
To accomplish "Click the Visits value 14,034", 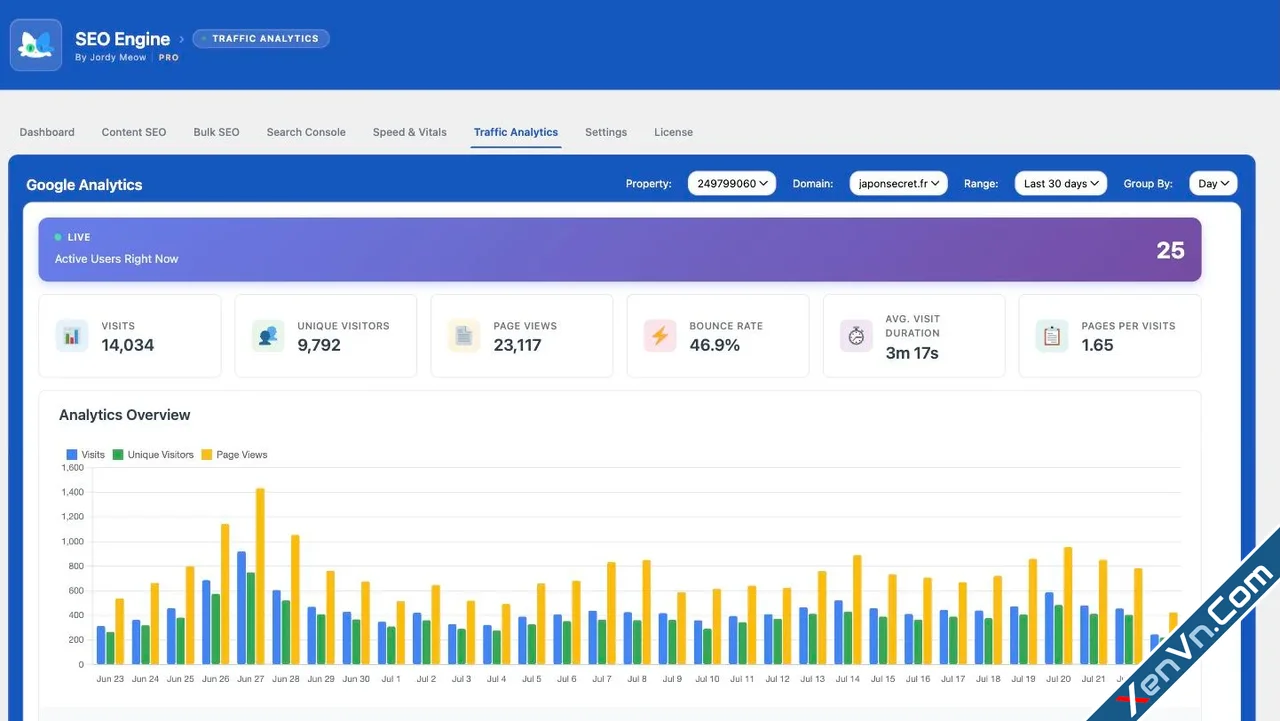I will [128, 345].
